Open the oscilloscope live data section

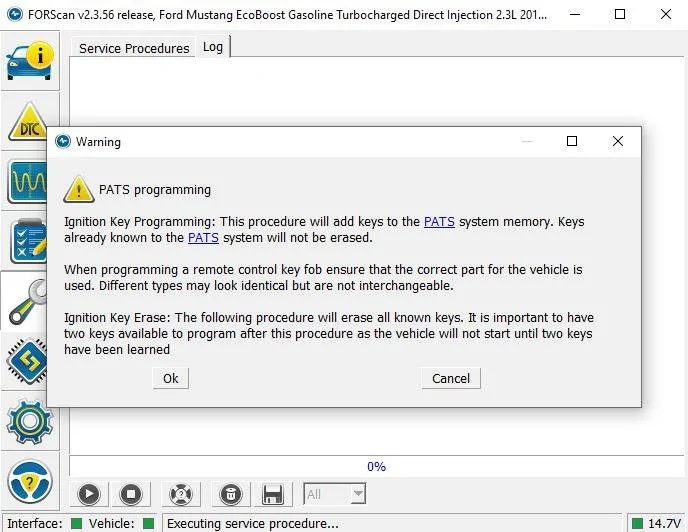click(29, 182)
